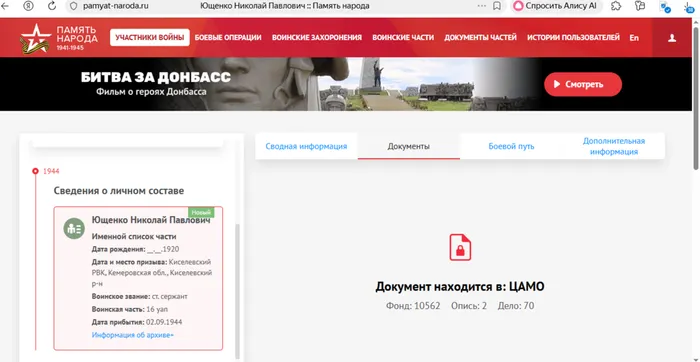Screen dimensions: 700x362
Task: Click Документ находится в: ЦАМО text
Action: tap(460, 287)
